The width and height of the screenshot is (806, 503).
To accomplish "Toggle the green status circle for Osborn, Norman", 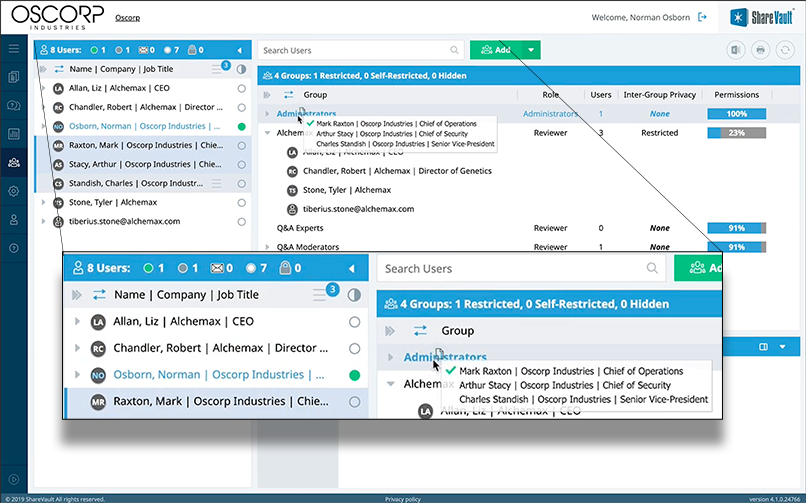I will coord(242,126).
